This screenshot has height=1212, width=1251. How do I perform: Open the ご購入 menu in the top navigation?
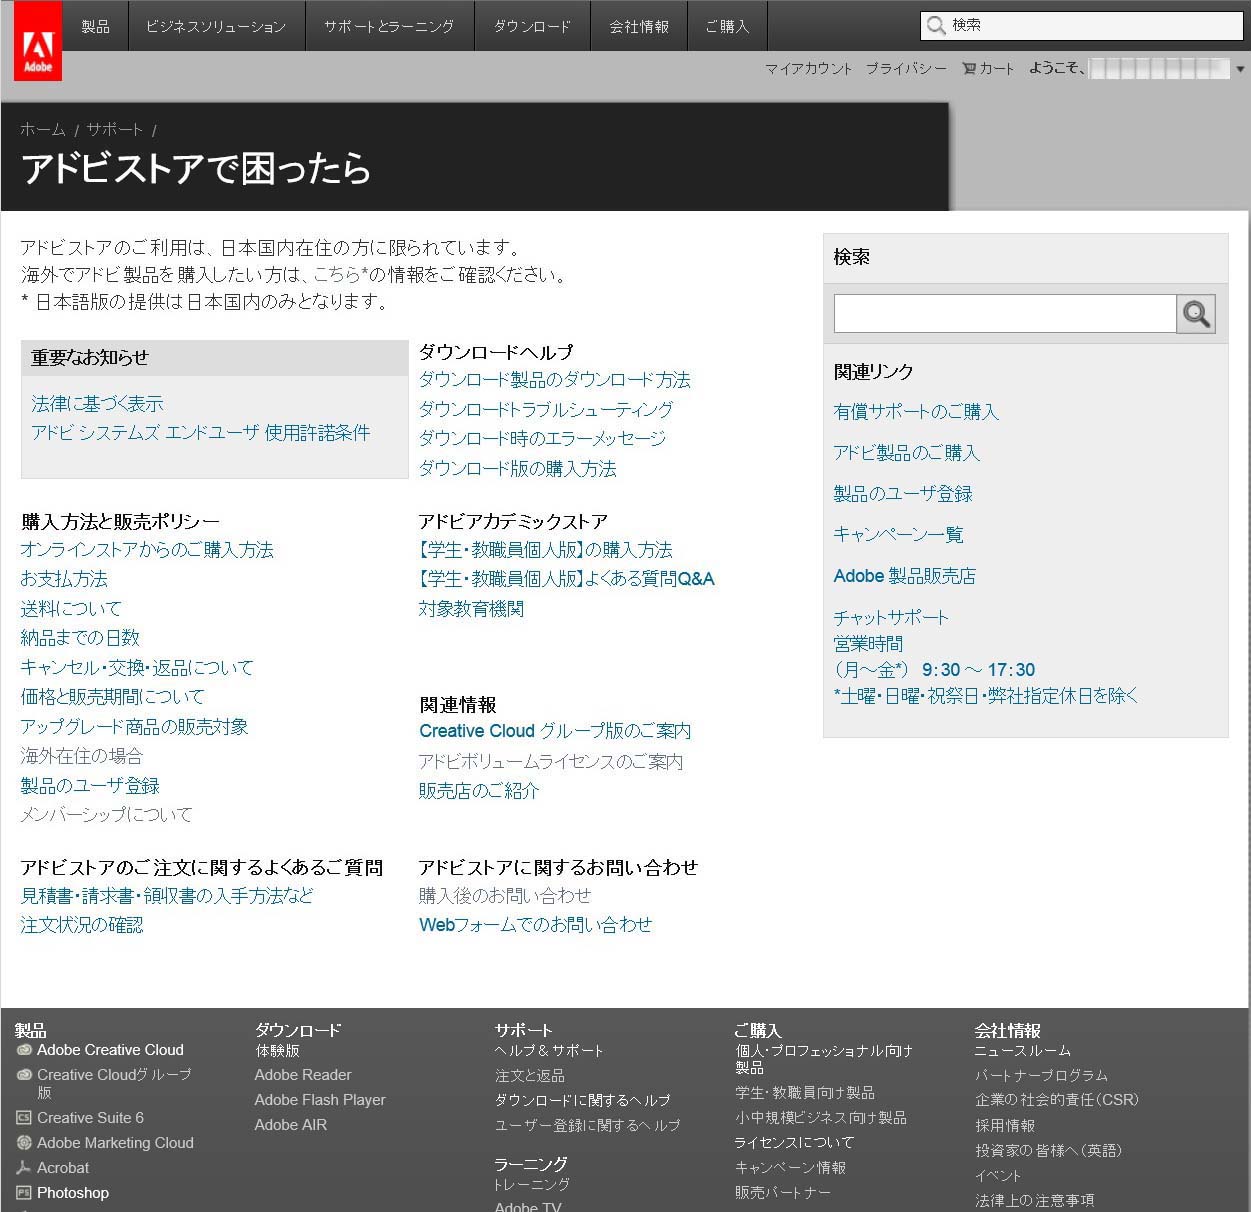pos(727,26)
